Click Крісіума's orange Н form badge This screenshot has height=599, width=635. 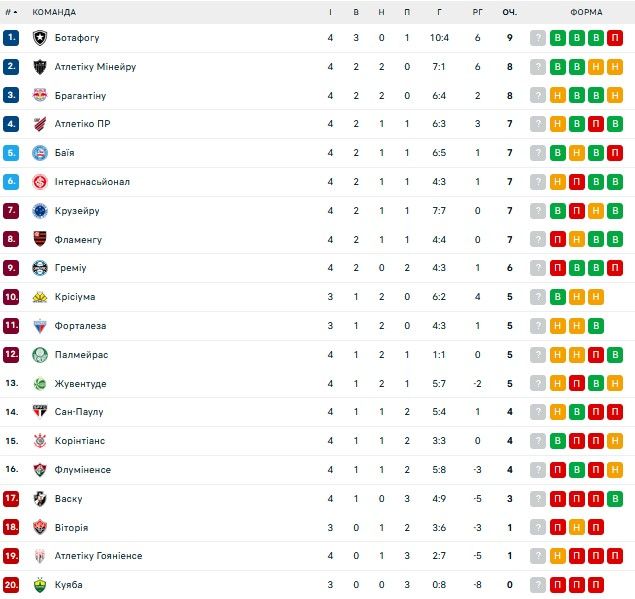coord(595,297)
